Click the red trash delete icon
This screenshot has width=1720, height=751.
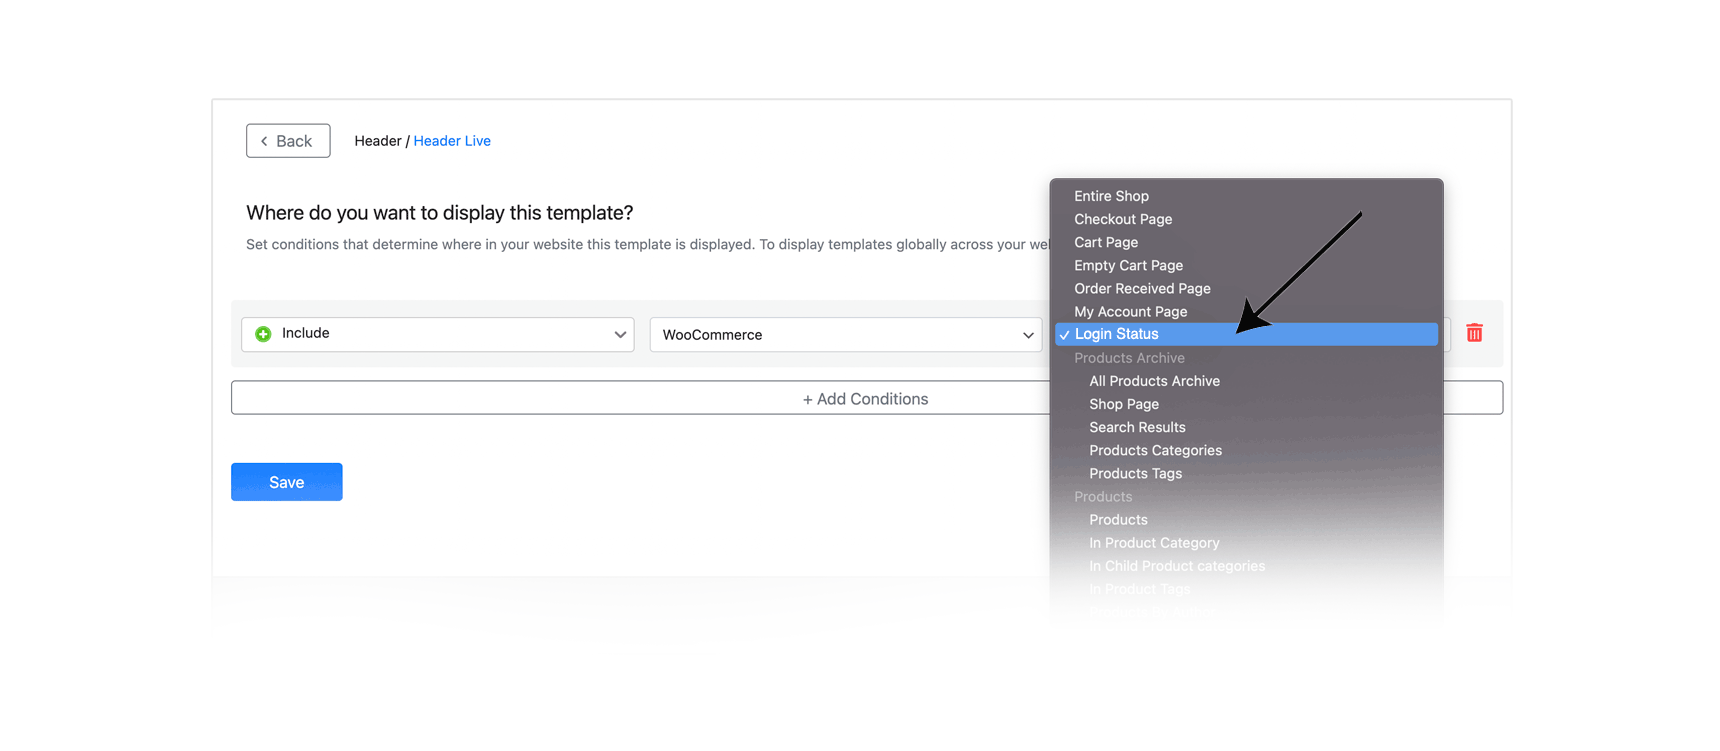(1474, 333)
